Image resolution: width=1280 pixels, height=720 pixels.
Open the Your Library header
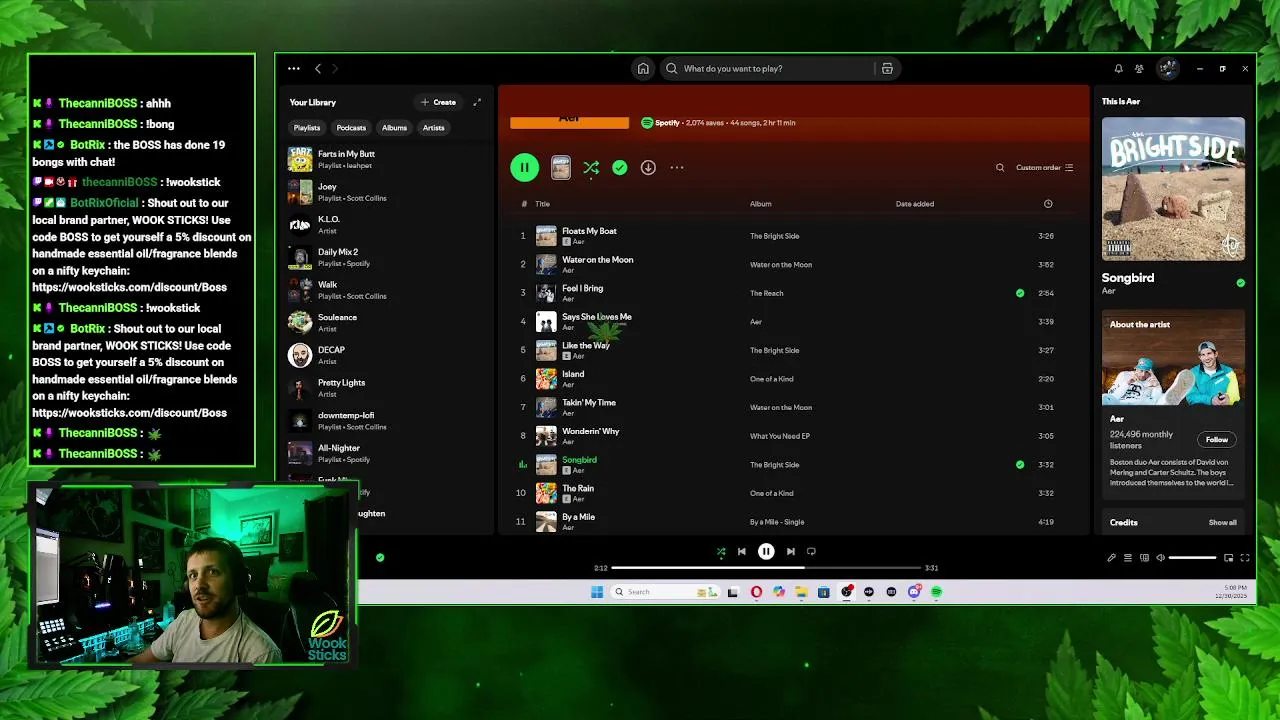tap(313, 102)
